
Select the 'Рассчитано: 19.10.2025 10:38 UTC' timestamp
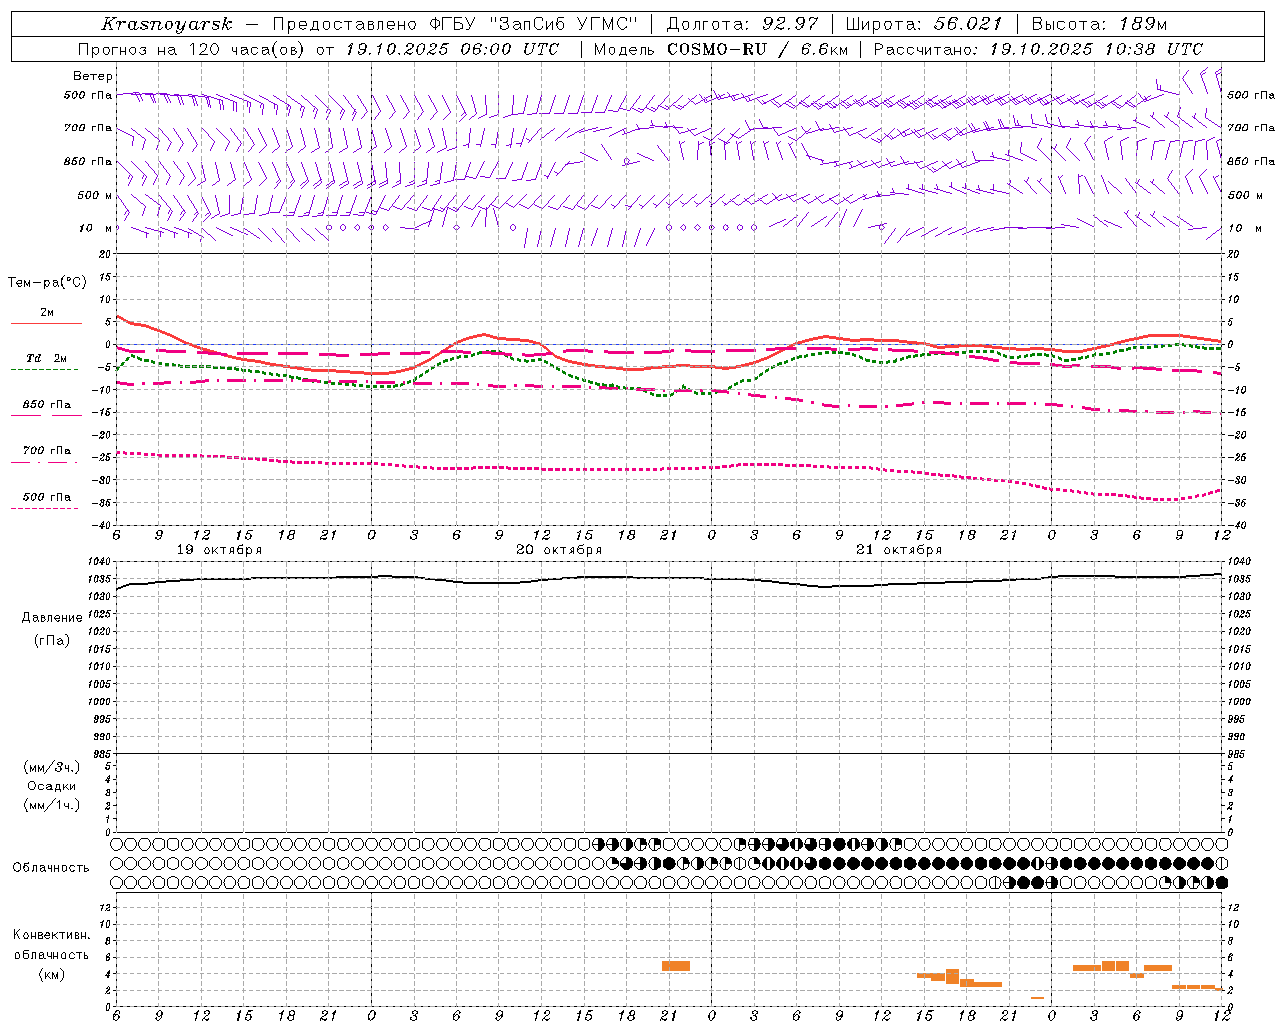coord(1038,49)
